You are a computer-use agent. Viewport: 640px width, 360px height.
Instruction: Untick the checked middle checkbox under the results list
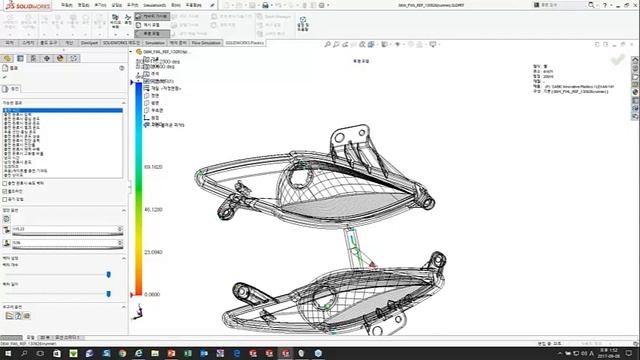(5, 191)
